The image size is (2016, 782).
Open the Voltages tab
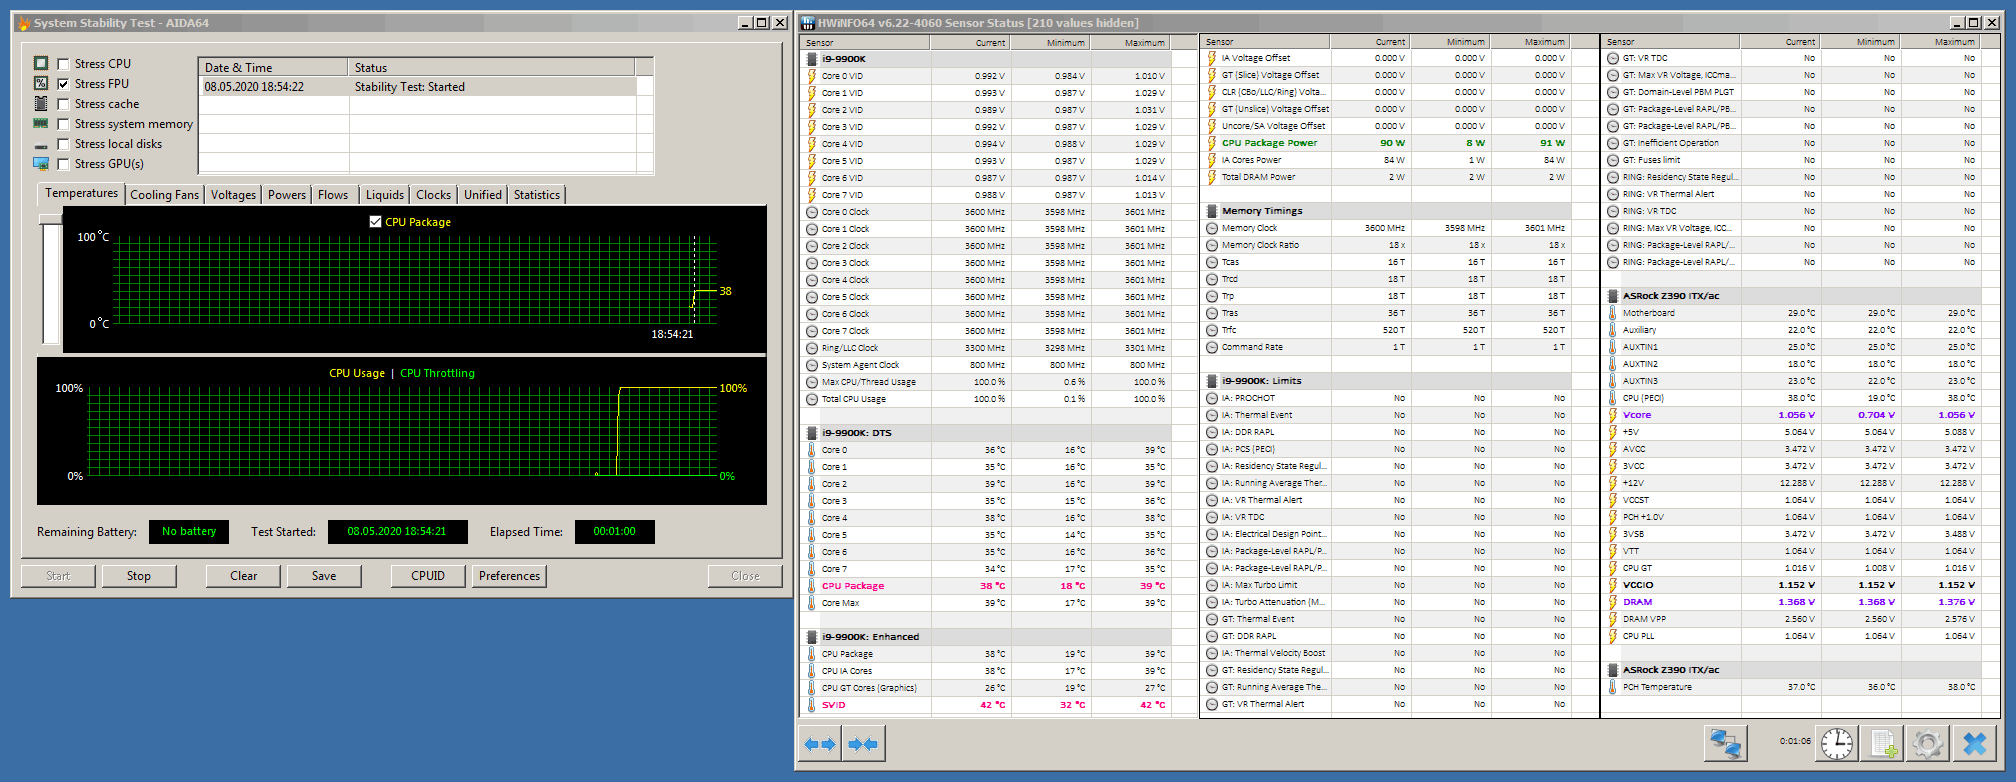pos(233,195)
